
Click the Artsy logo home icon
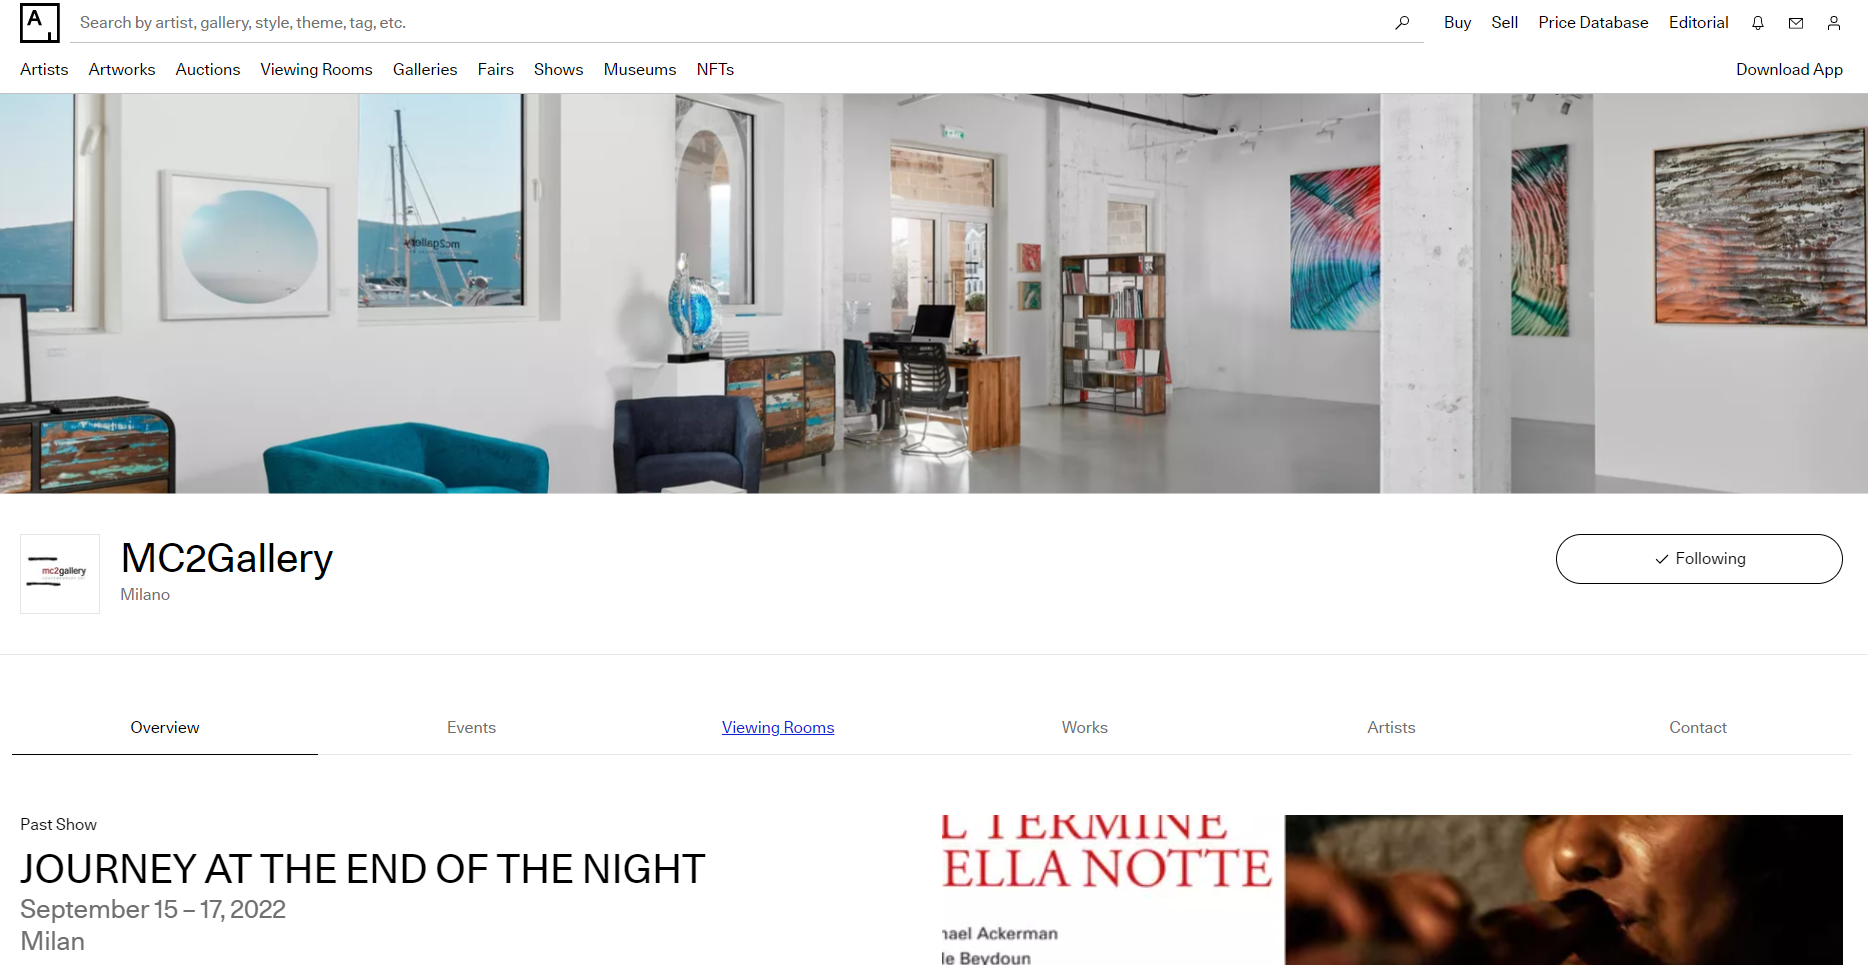[40, 22]
